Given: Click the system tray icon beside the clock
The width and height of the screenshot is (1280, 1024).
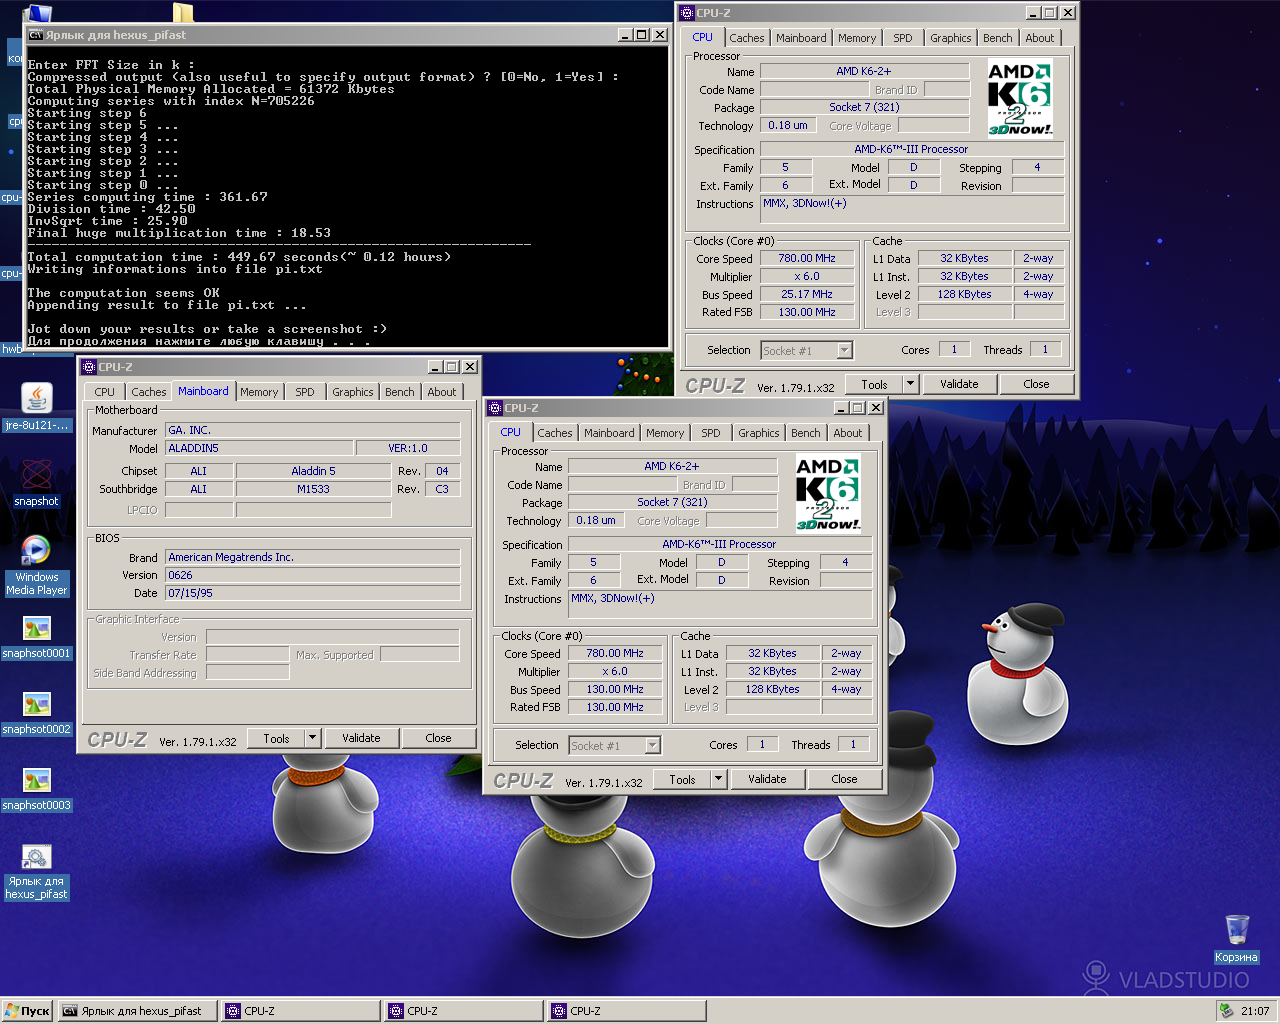Looking at the screenshot, I should (x=1226, y=1011).
